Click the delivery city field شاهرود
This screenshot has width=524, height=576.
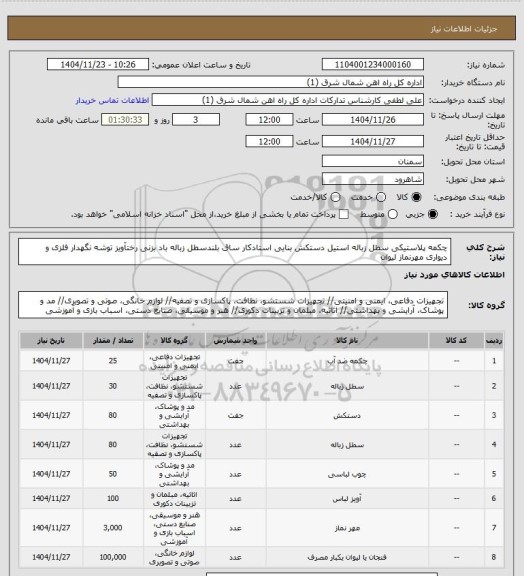[373, 179]
